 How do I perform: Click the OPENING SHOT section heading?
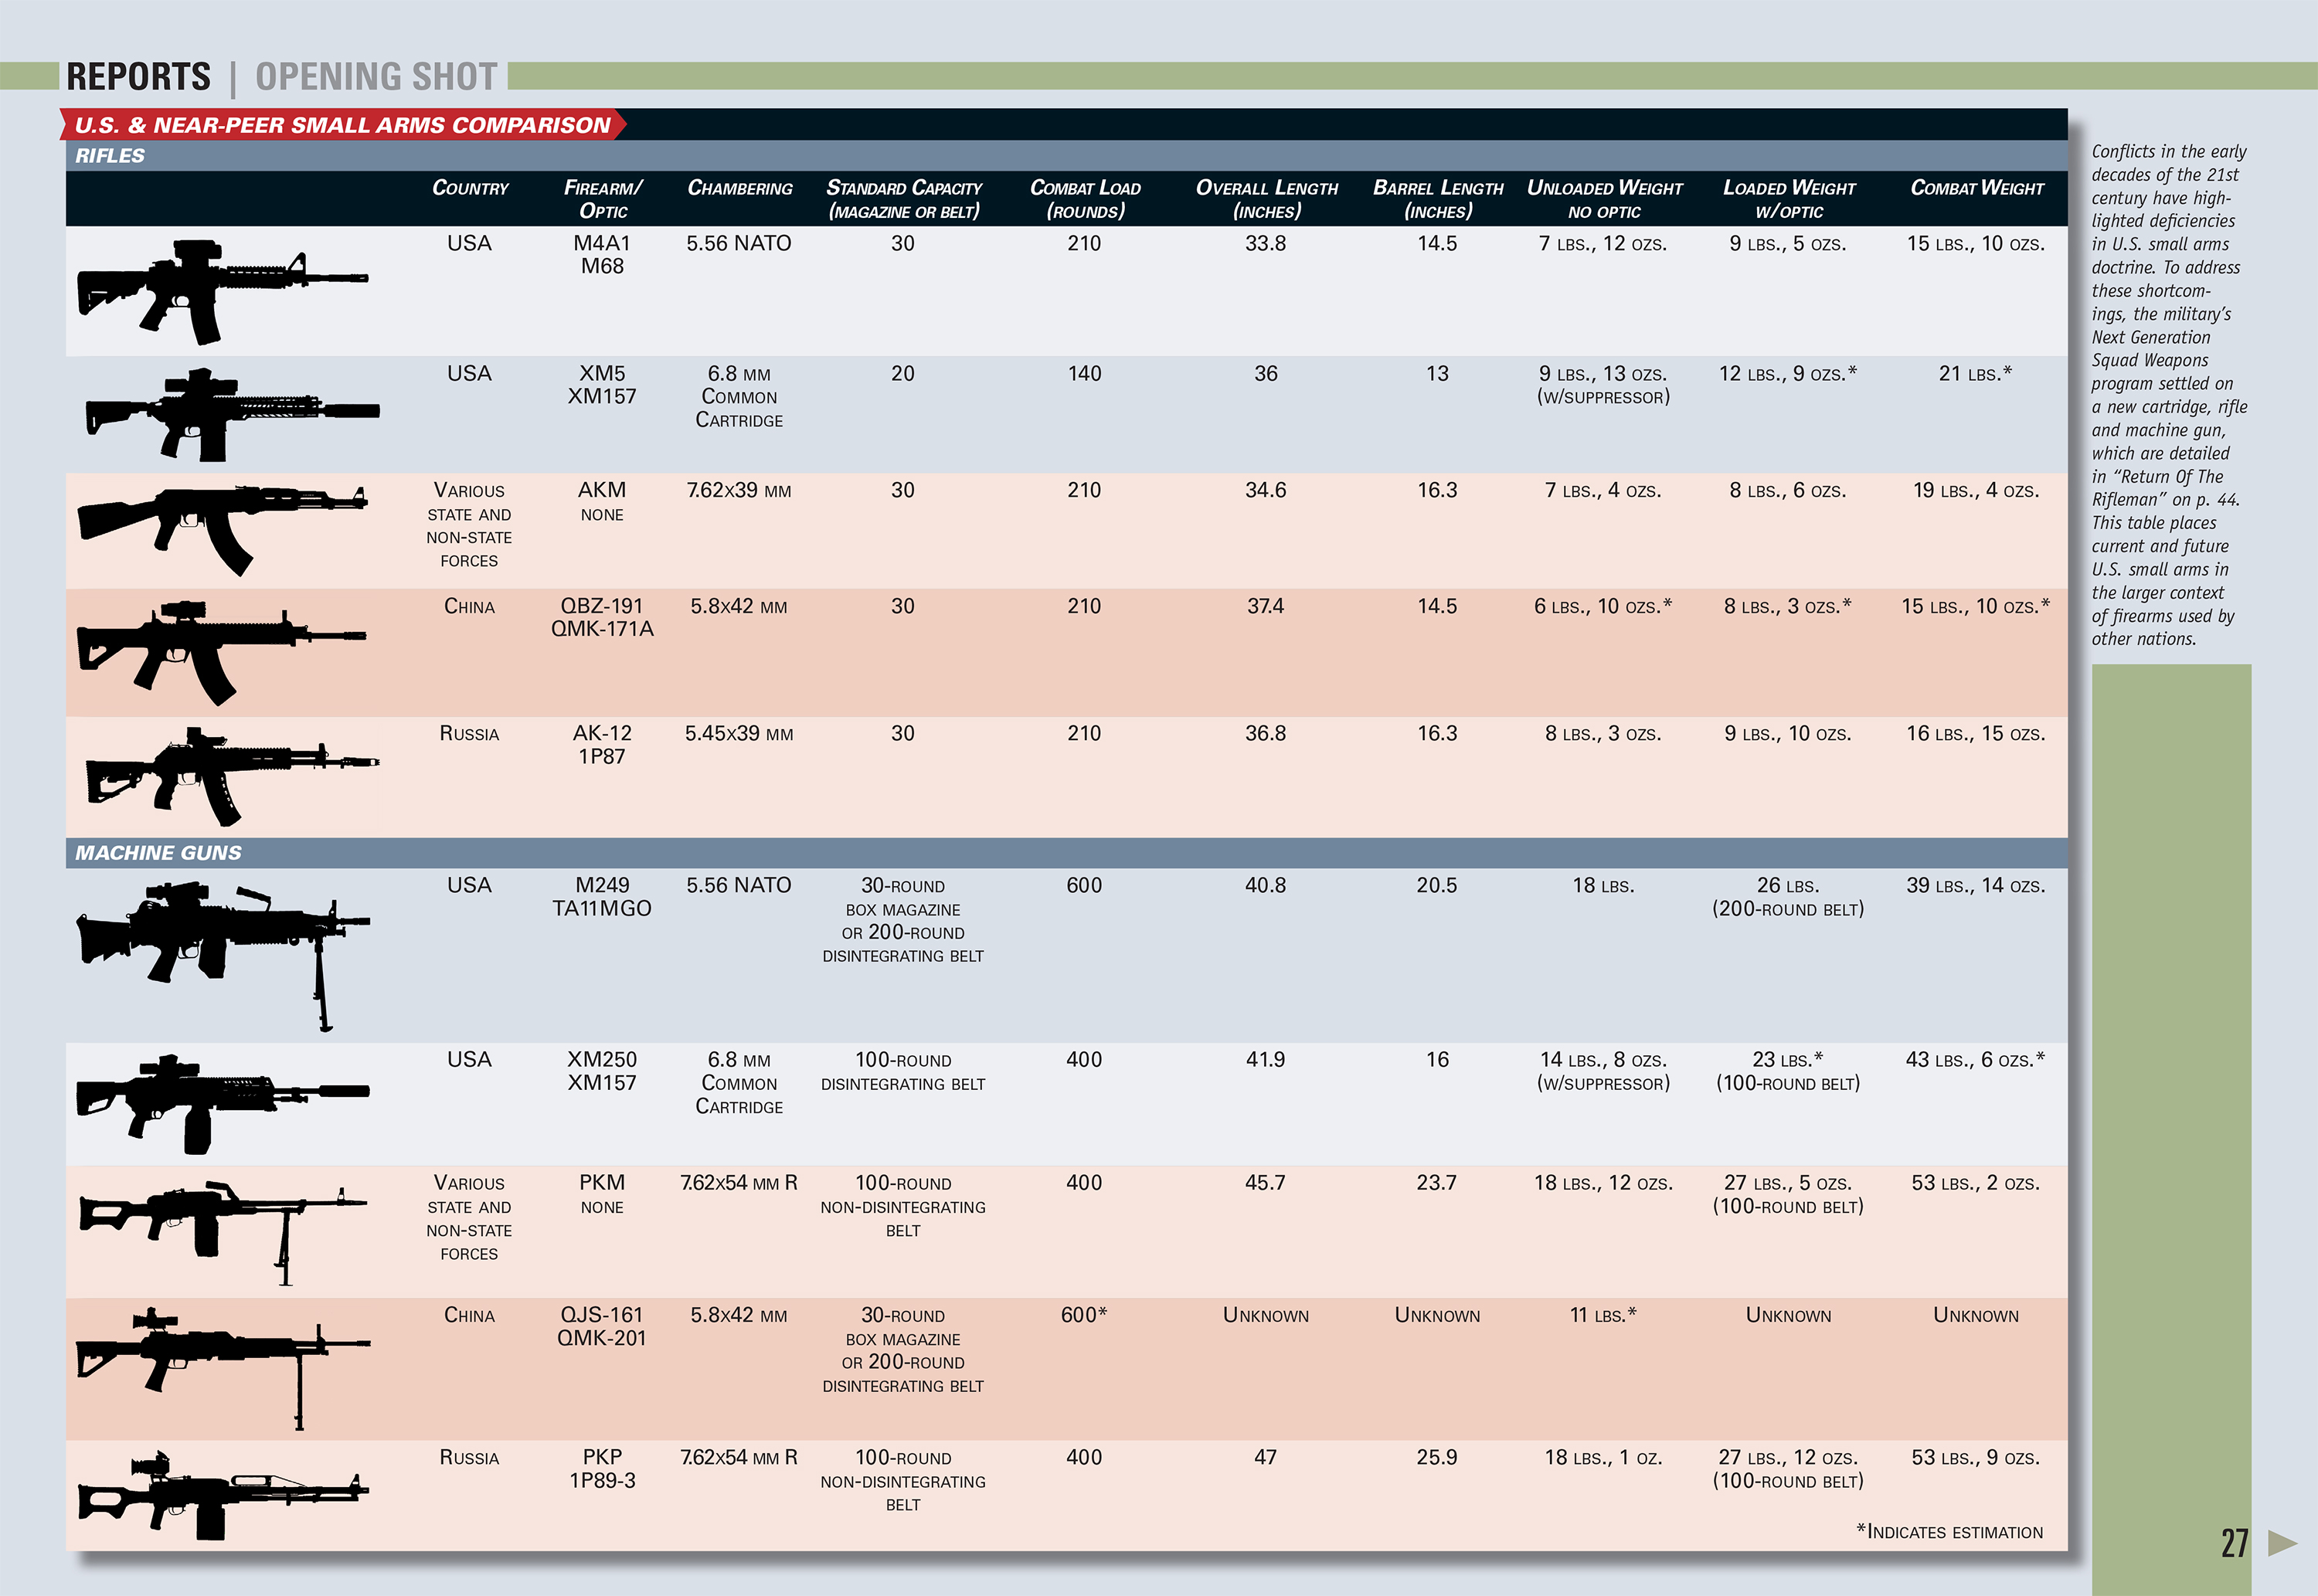(376, 77)
